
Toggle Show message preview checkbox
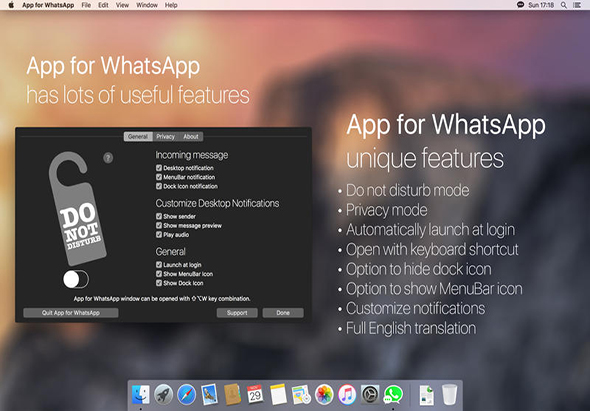click(x=159, y=225)
